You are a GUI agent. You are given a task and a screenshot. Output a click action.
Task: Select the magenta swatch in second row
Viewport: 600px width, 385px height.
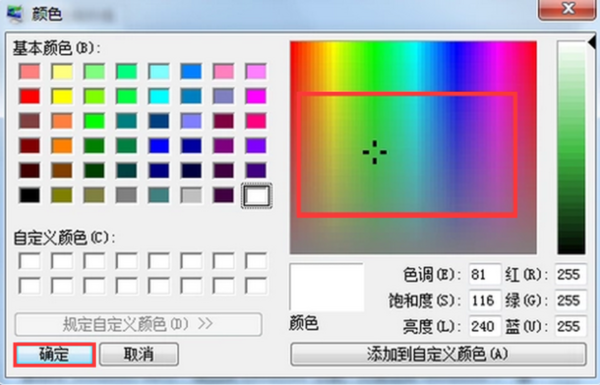(256, 96)
